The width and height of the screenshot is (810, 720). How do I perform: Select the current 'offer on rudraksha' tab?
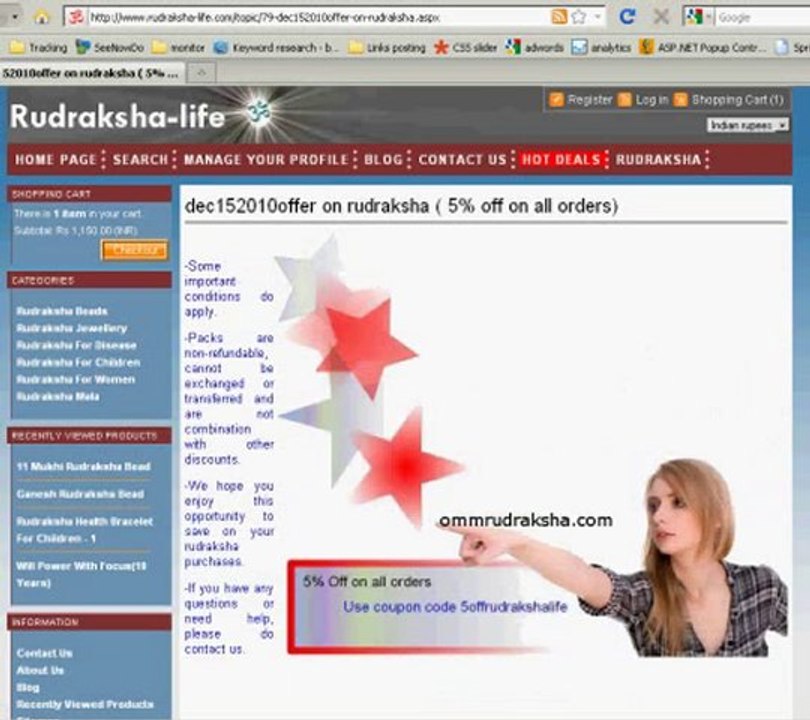[91, 73]
